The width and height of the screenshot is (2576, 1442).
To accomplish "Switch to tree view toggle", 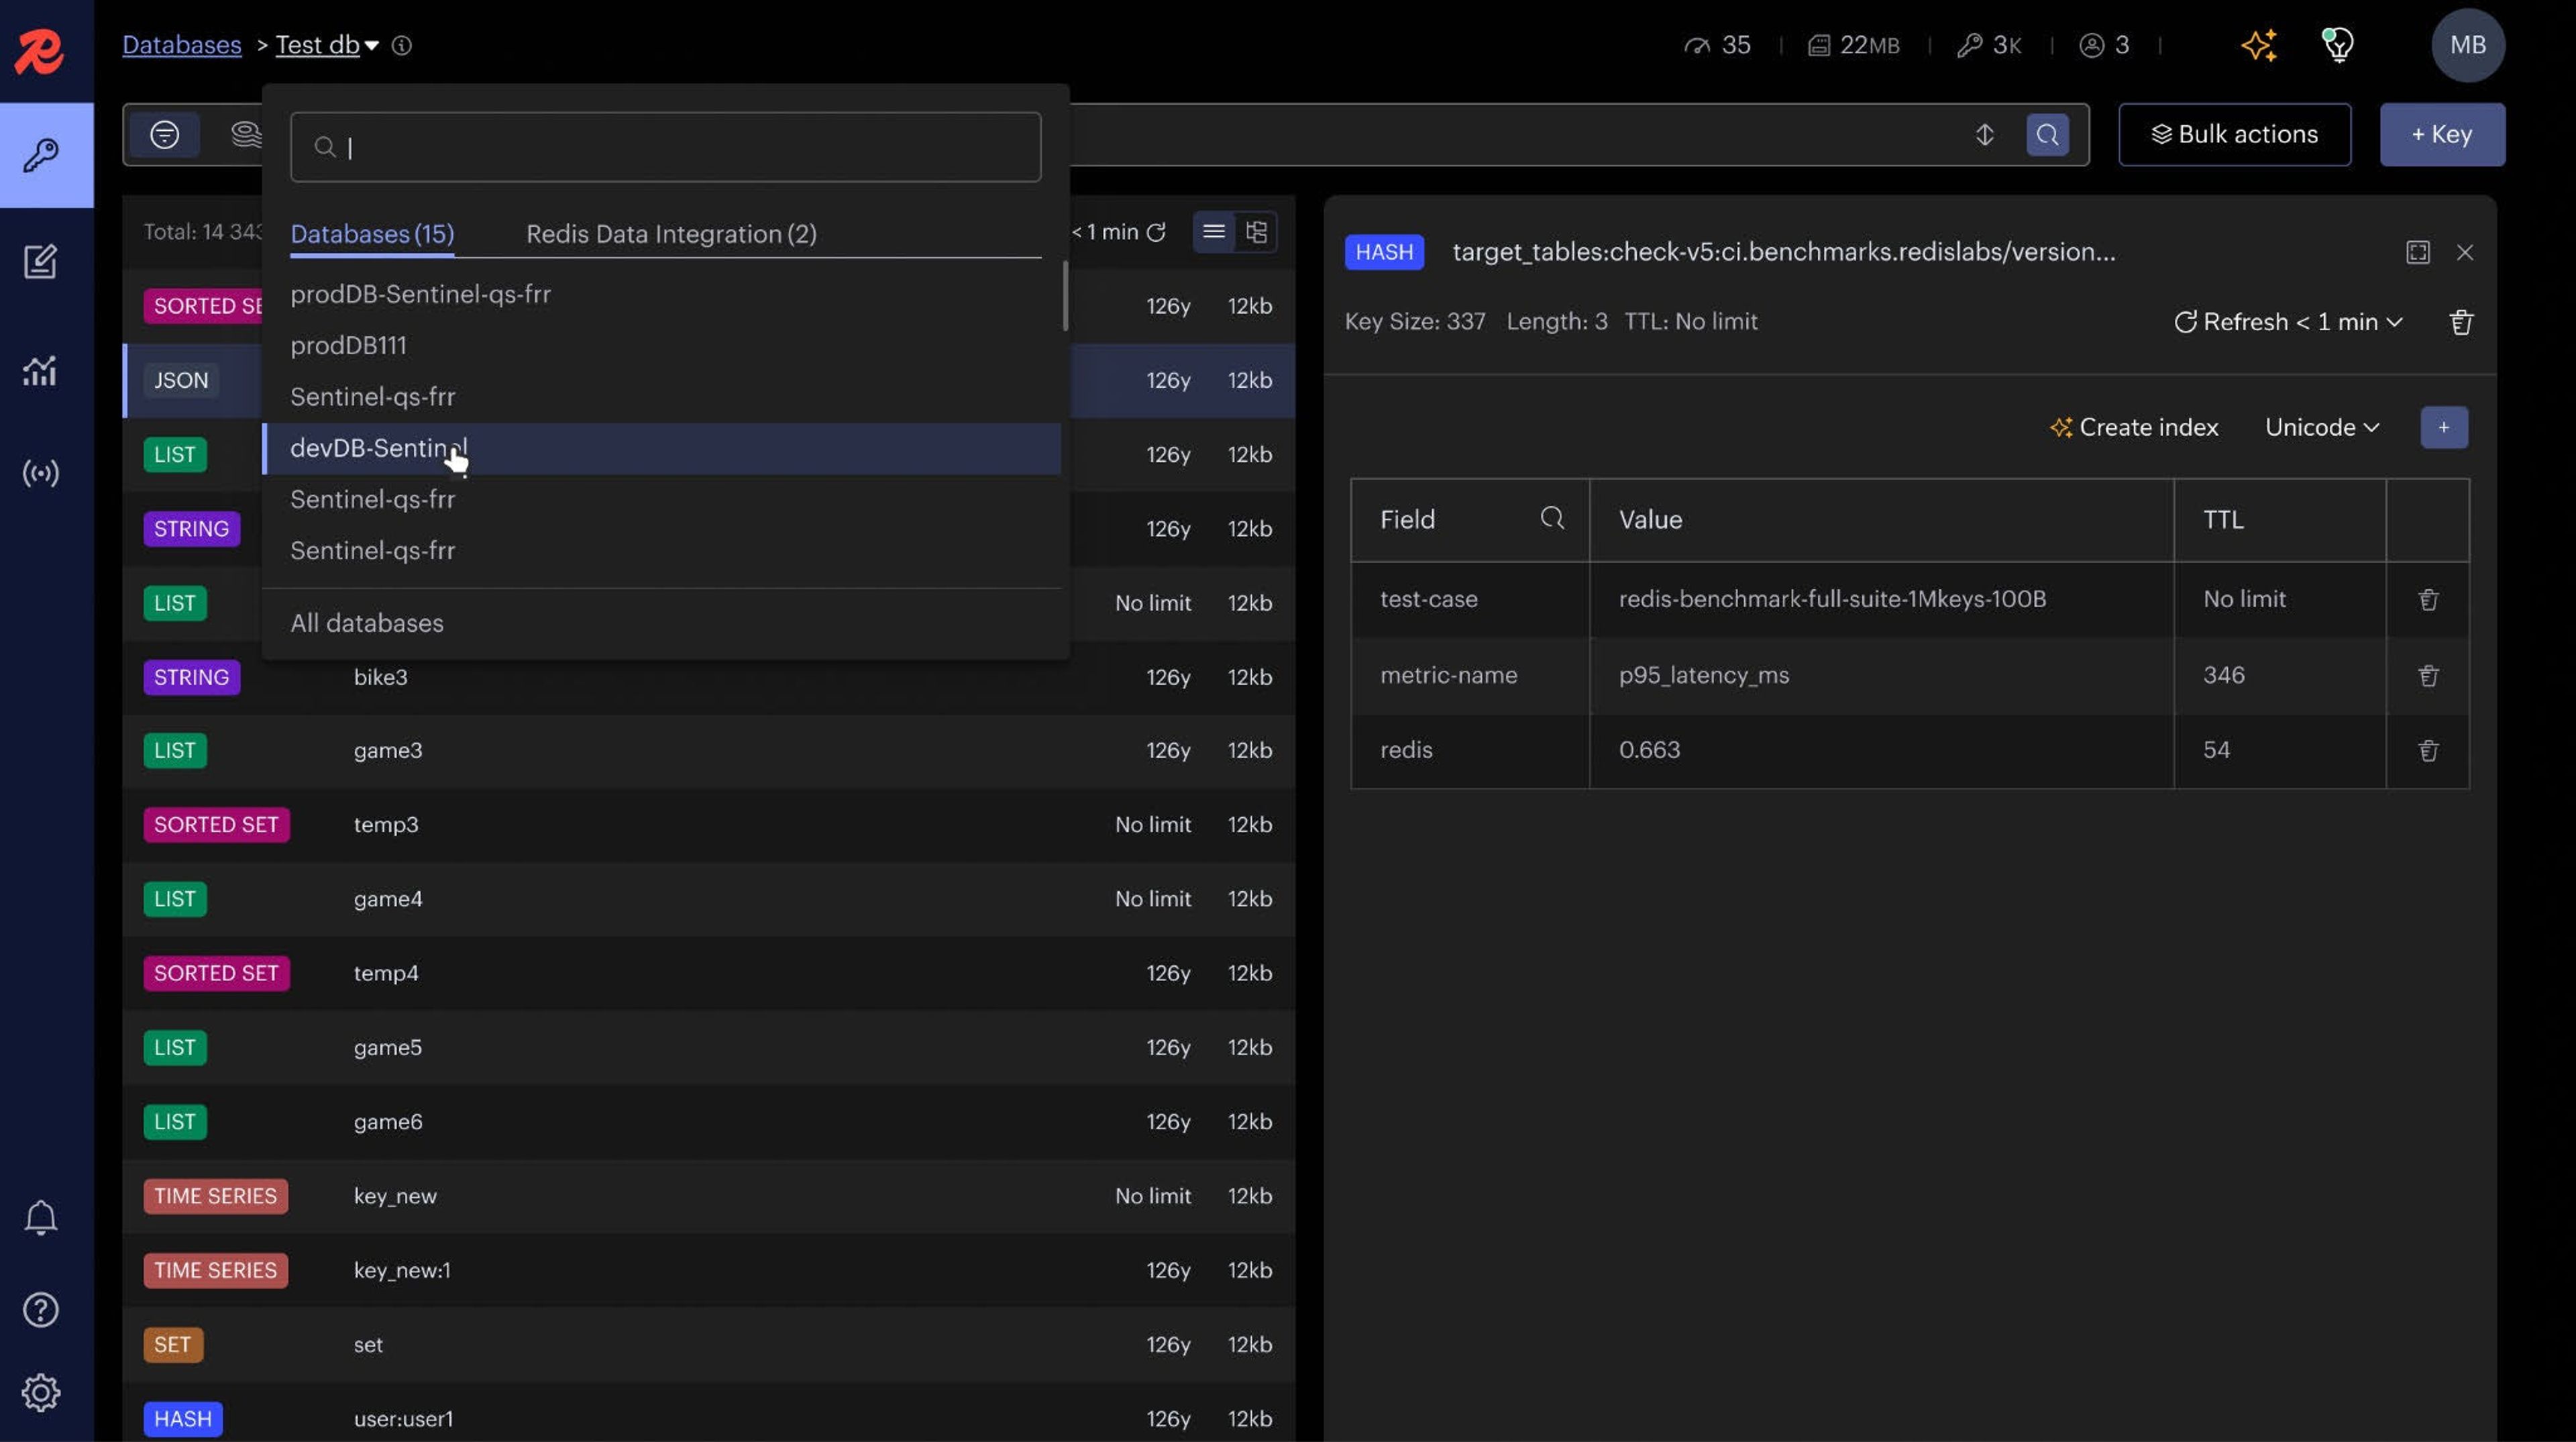I will click(x=1256, y=232).
